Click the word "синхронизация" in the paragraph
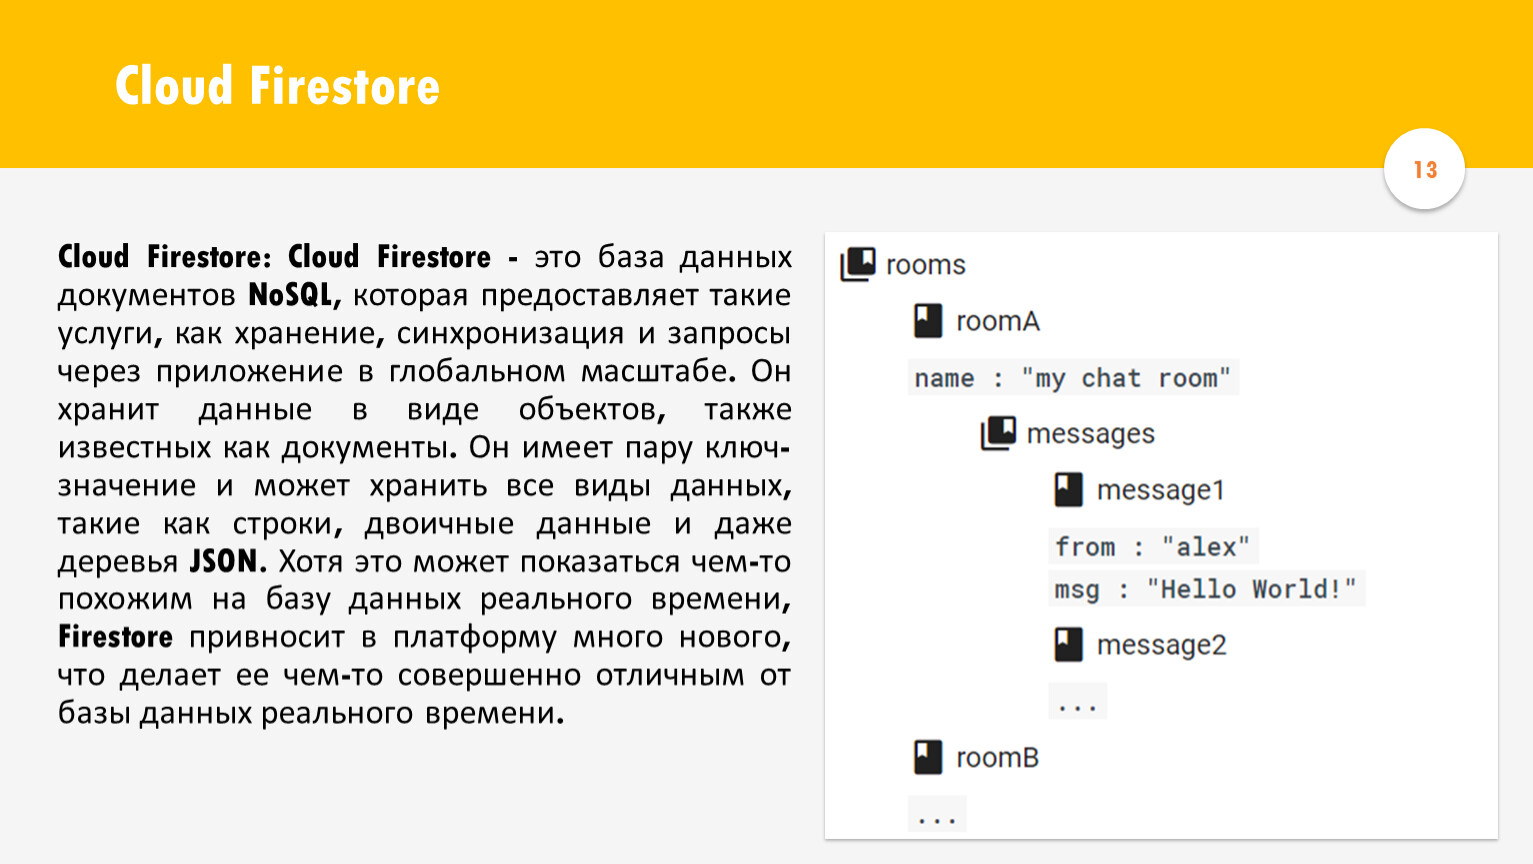 tap(512, 333)
